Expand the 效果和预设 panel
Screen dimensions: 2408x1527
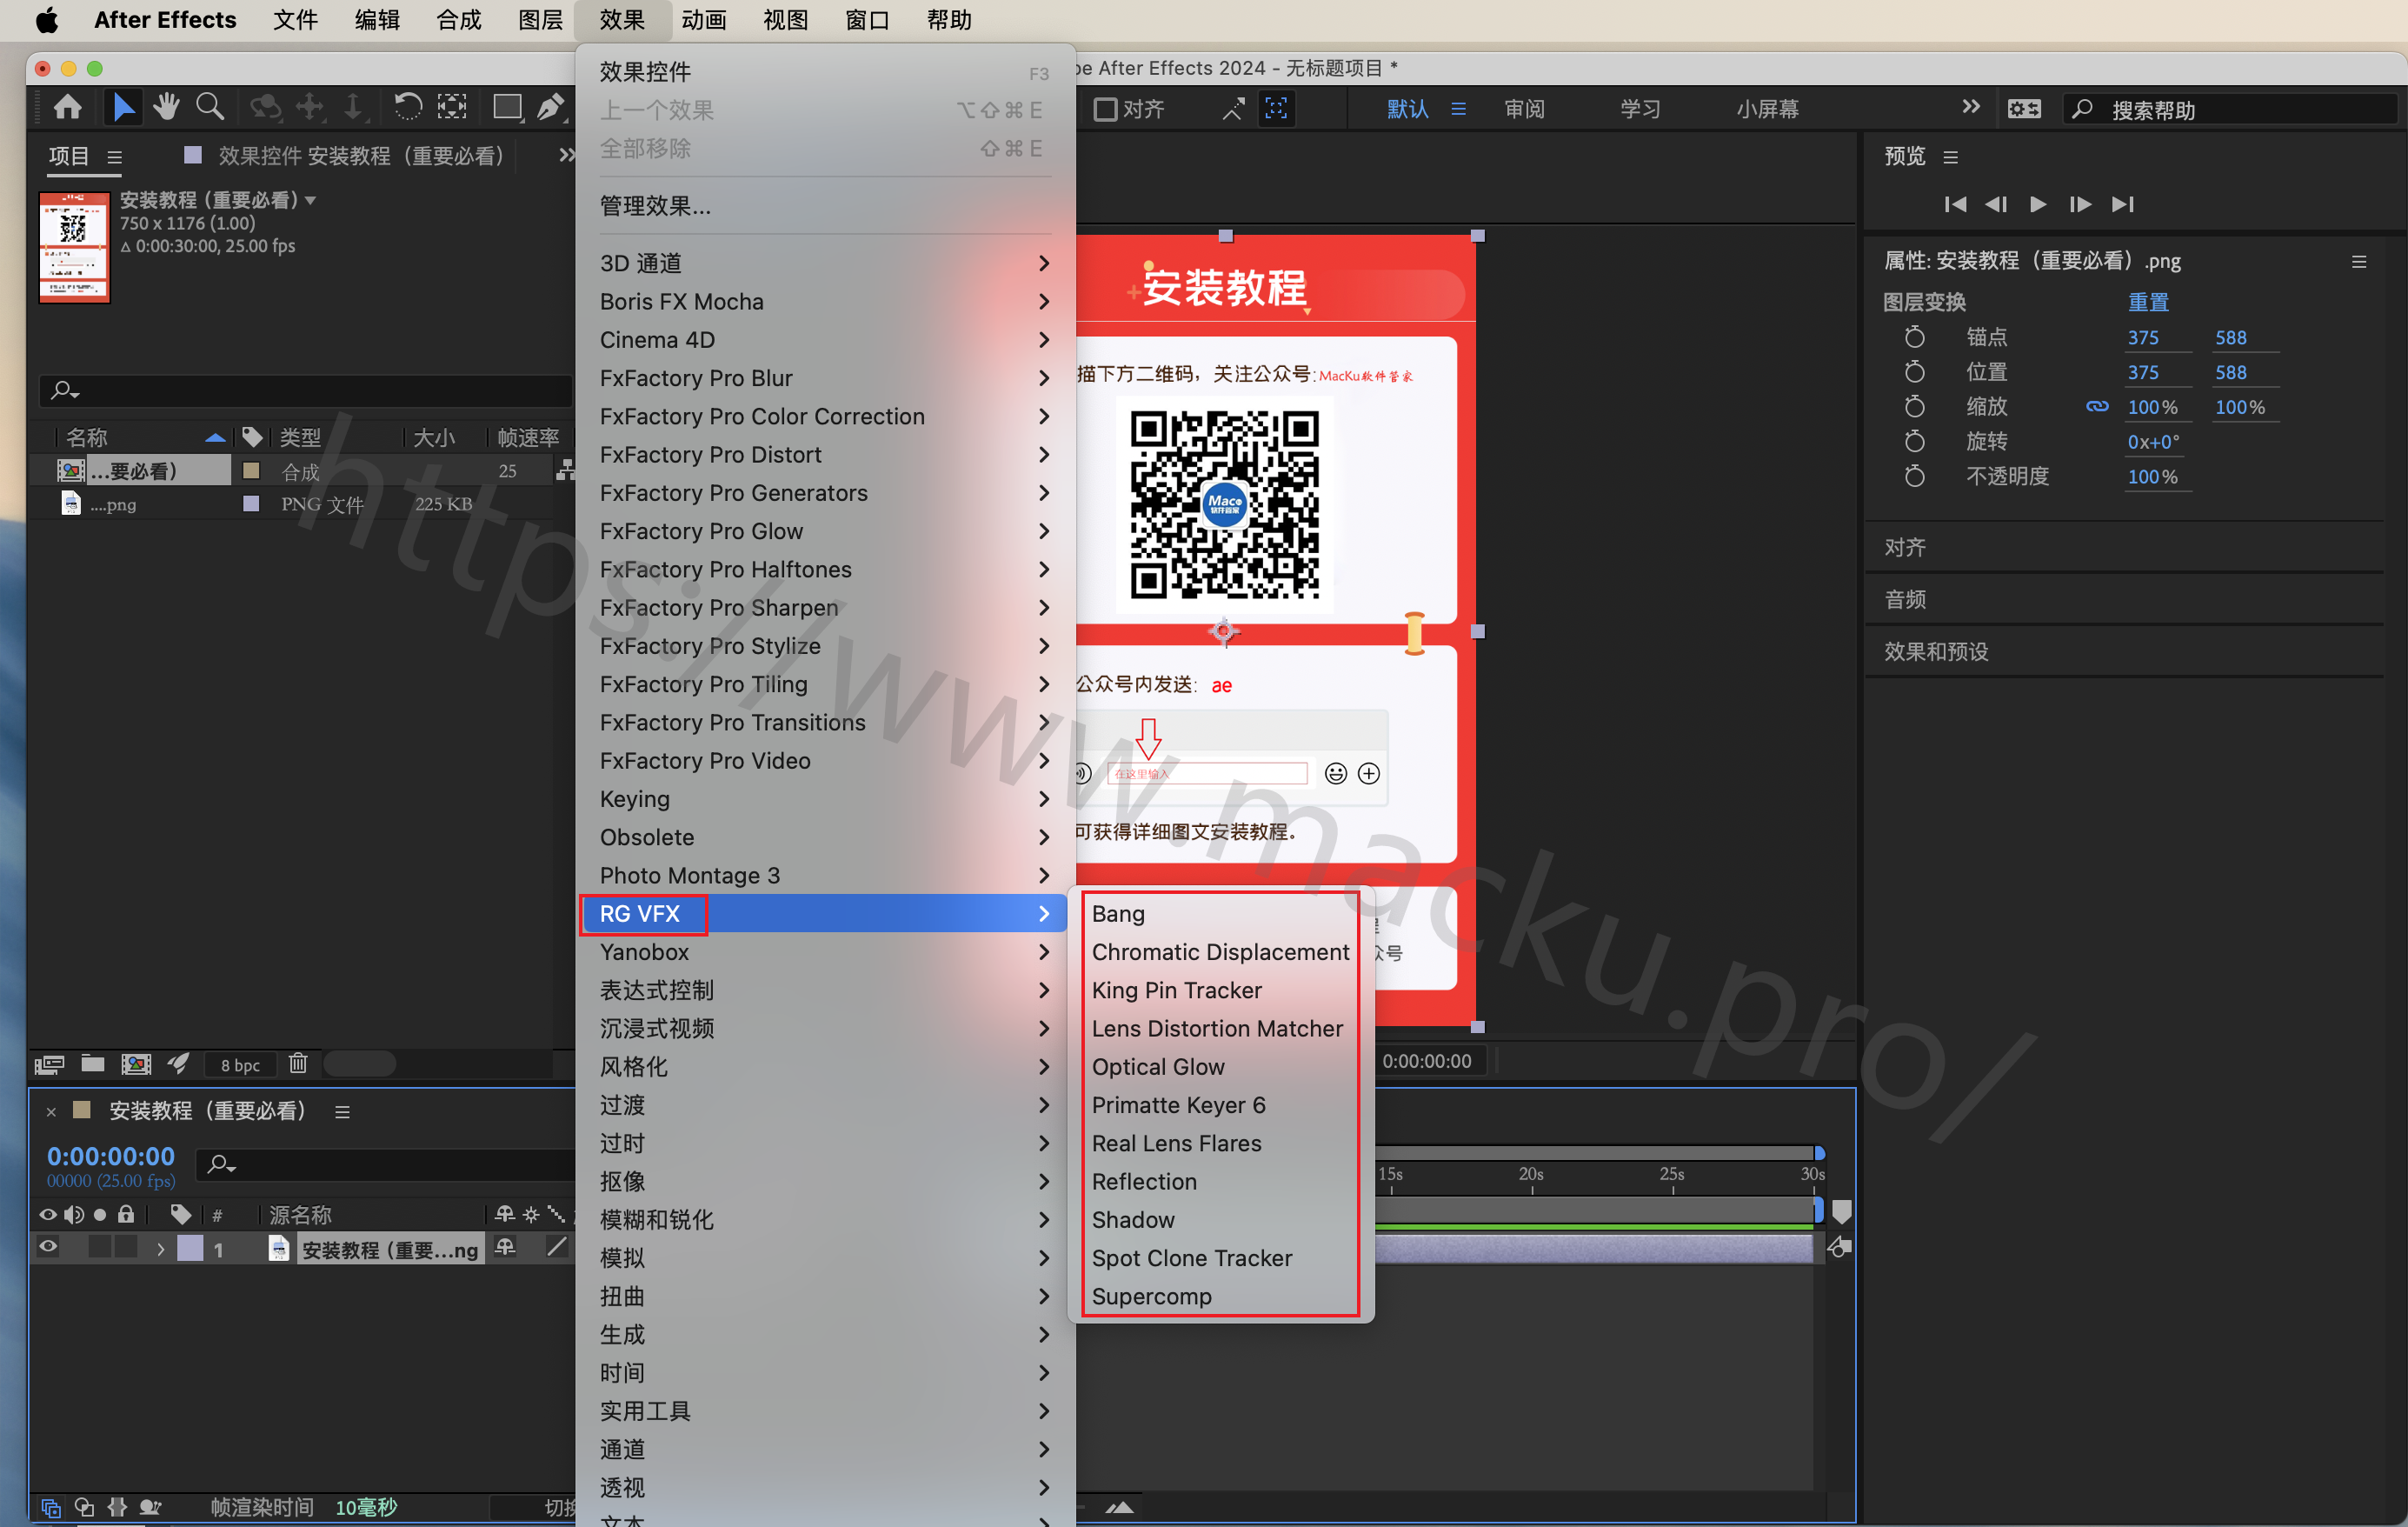click(x=1935, y=651)
